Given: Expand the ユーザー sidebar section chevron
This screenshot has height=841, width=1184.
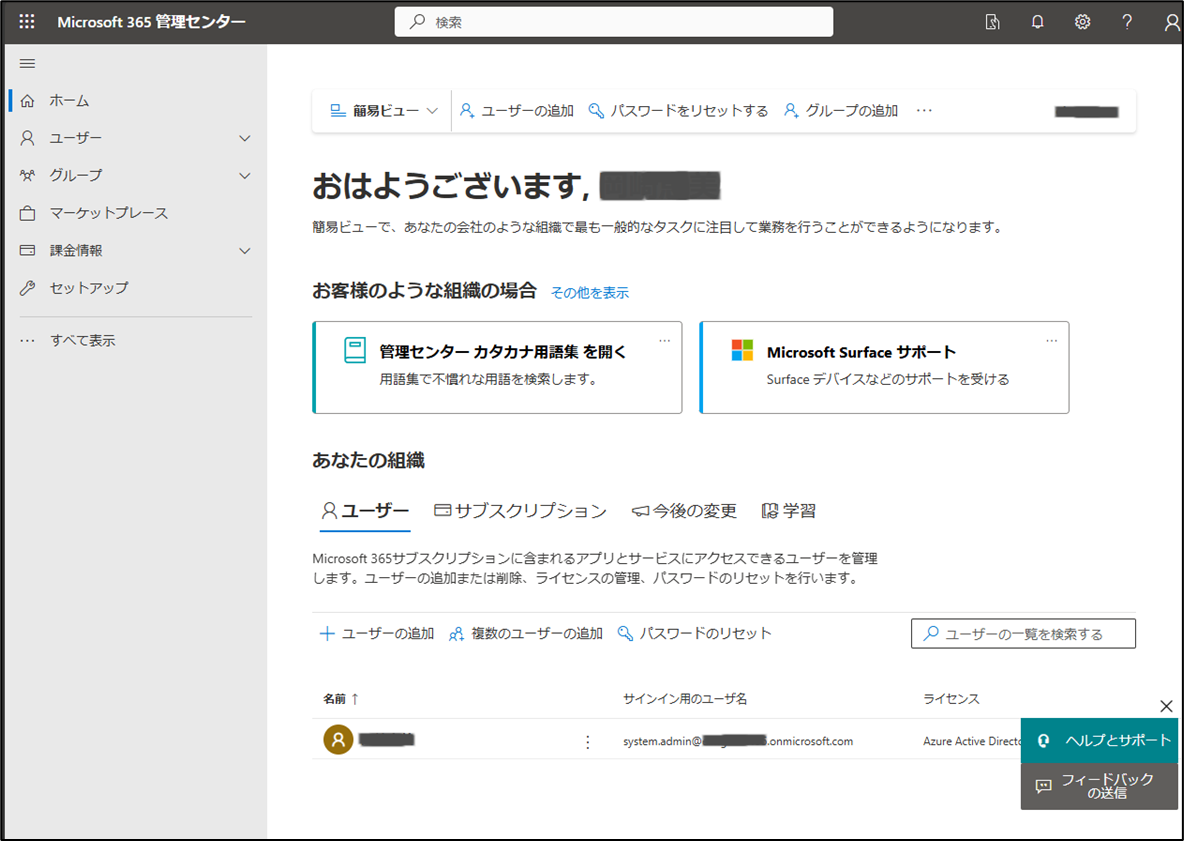Looking at the screenshot, I should click(x=245, y=138).
